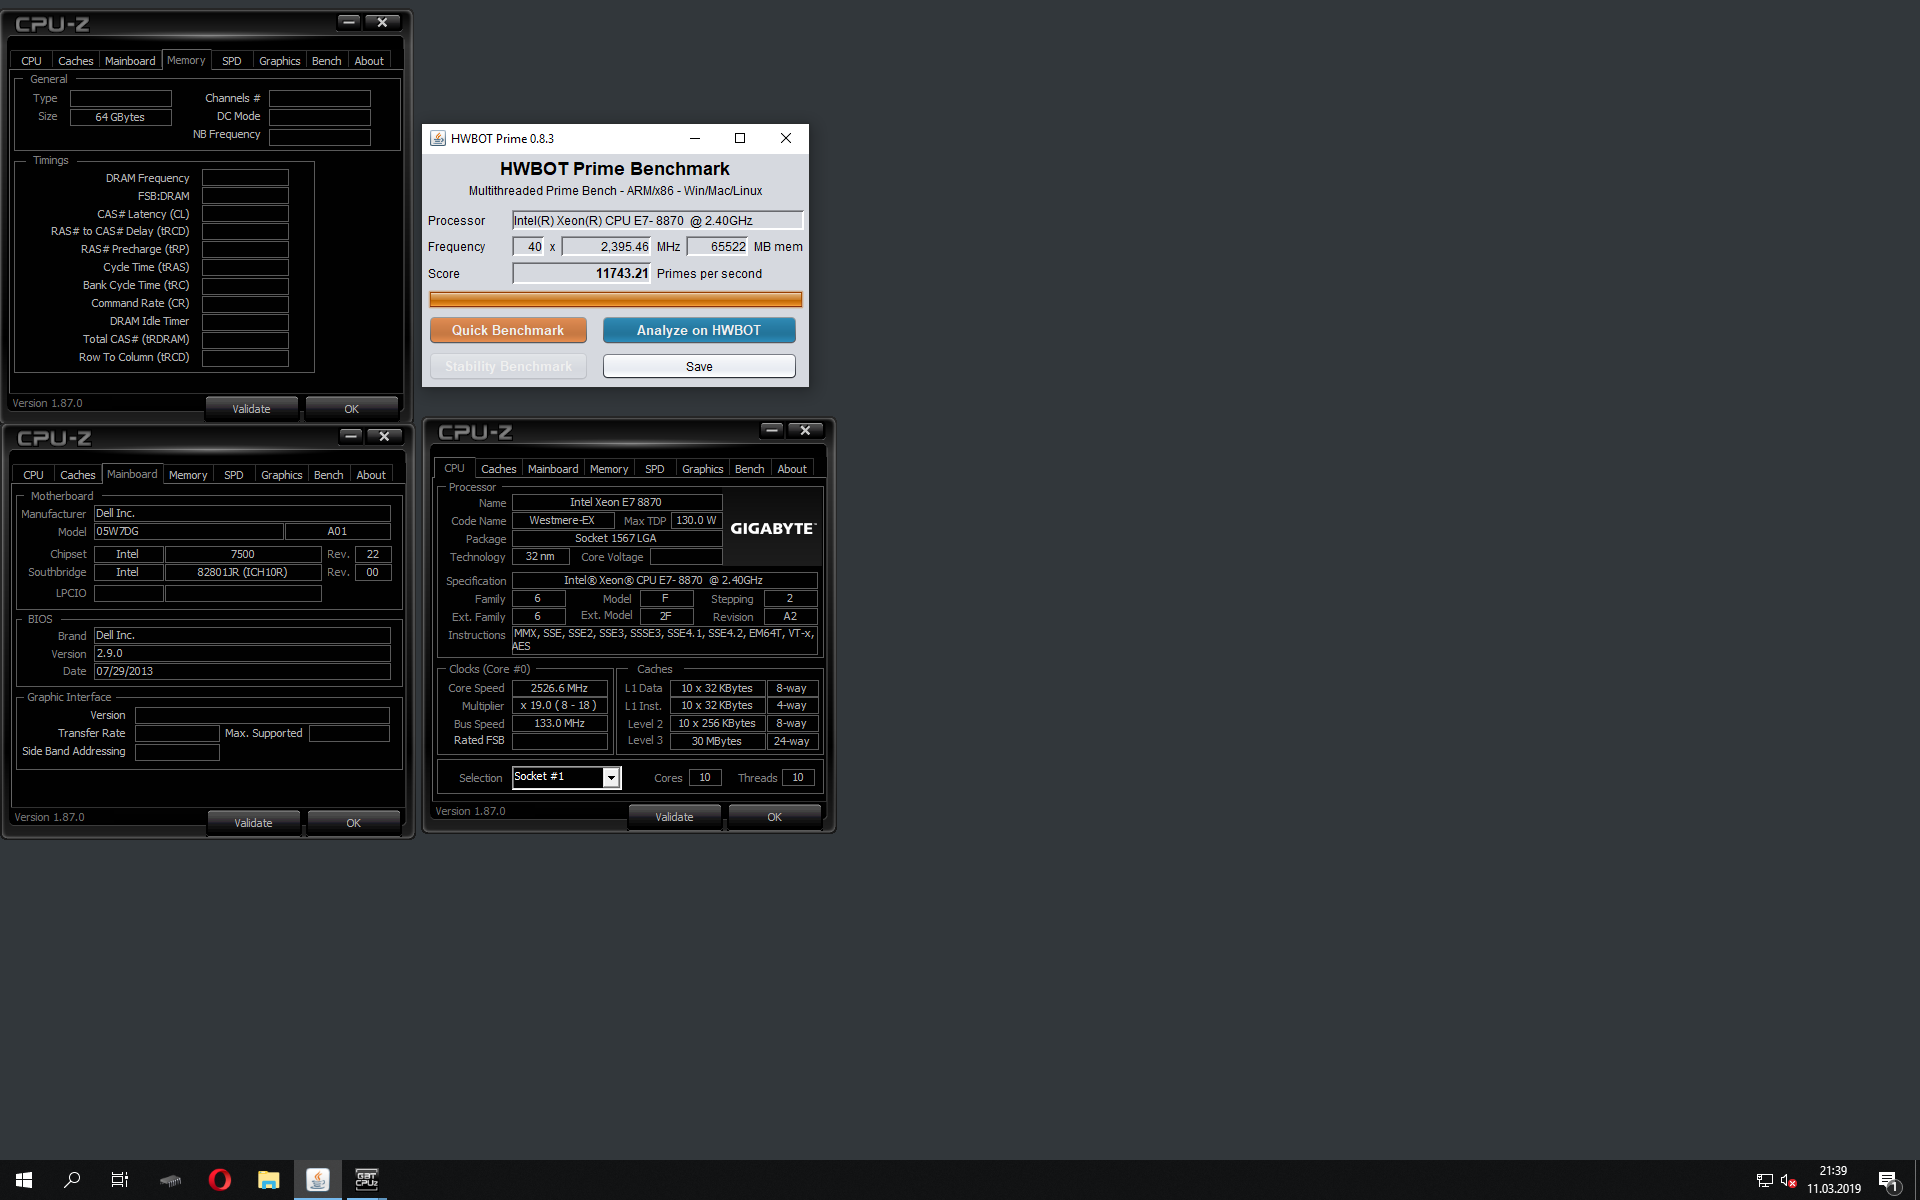This screenshot has width=1920, height=1200.
Task: Launch Opera browser from taskbar
Action: pyautogui.click(x=220, y=1180)
